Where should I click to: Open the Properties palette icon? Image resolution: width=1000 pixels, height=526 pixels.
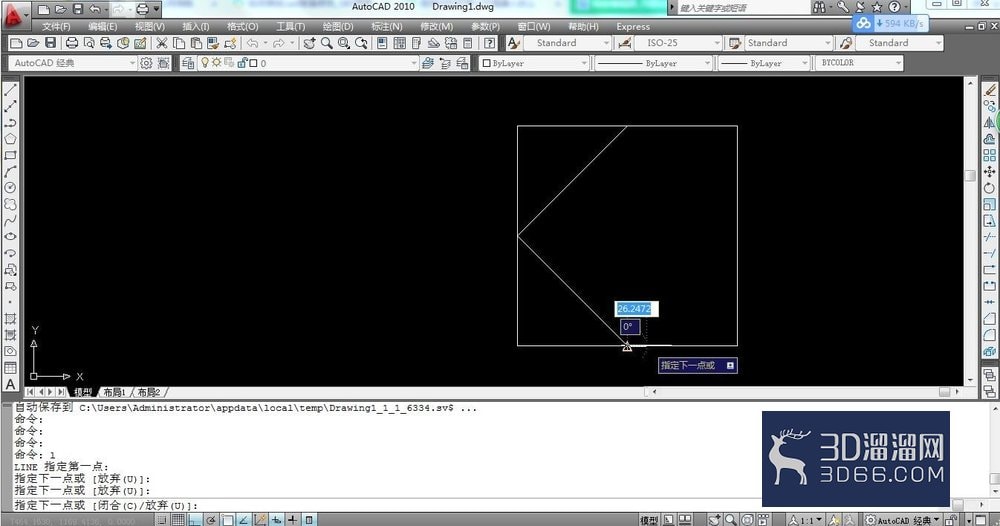pyautogui.click(x=382, y=43)
